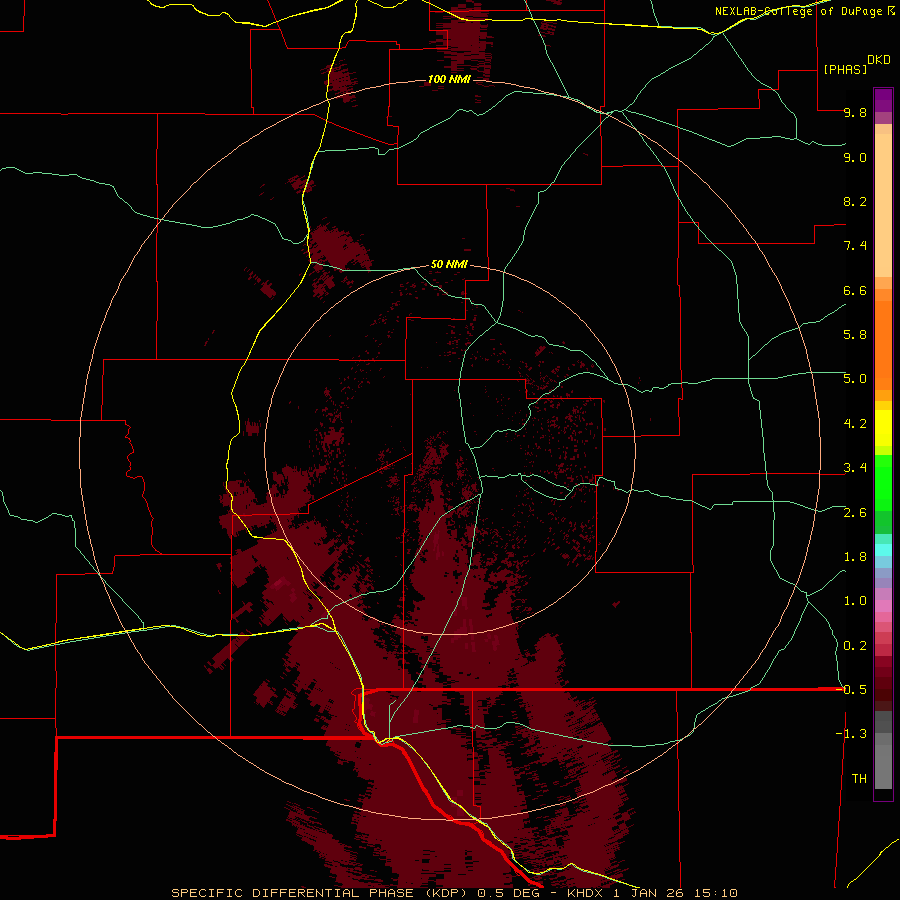Image resolution: width=900 pixels, height=900 pixels.
Task: Click the yellow segment of the color bar
Action: pyautogui.click(x=883, y=428)
